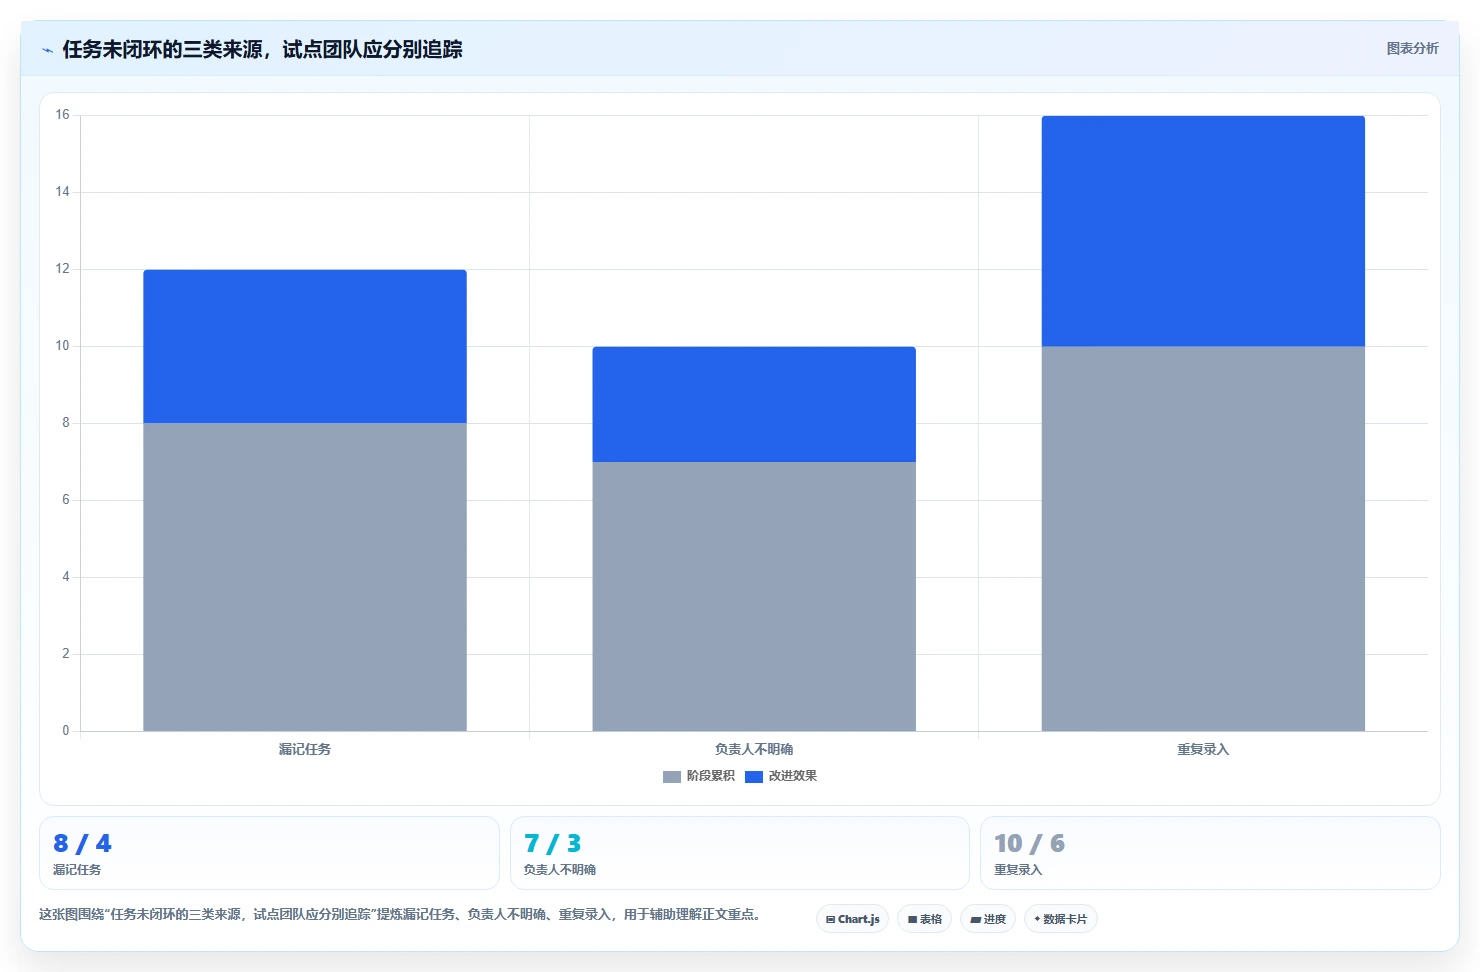Click the y-axis value 8
Image resolution: width=1480 pixels, height=972 pixels.
tap(66, 423)
